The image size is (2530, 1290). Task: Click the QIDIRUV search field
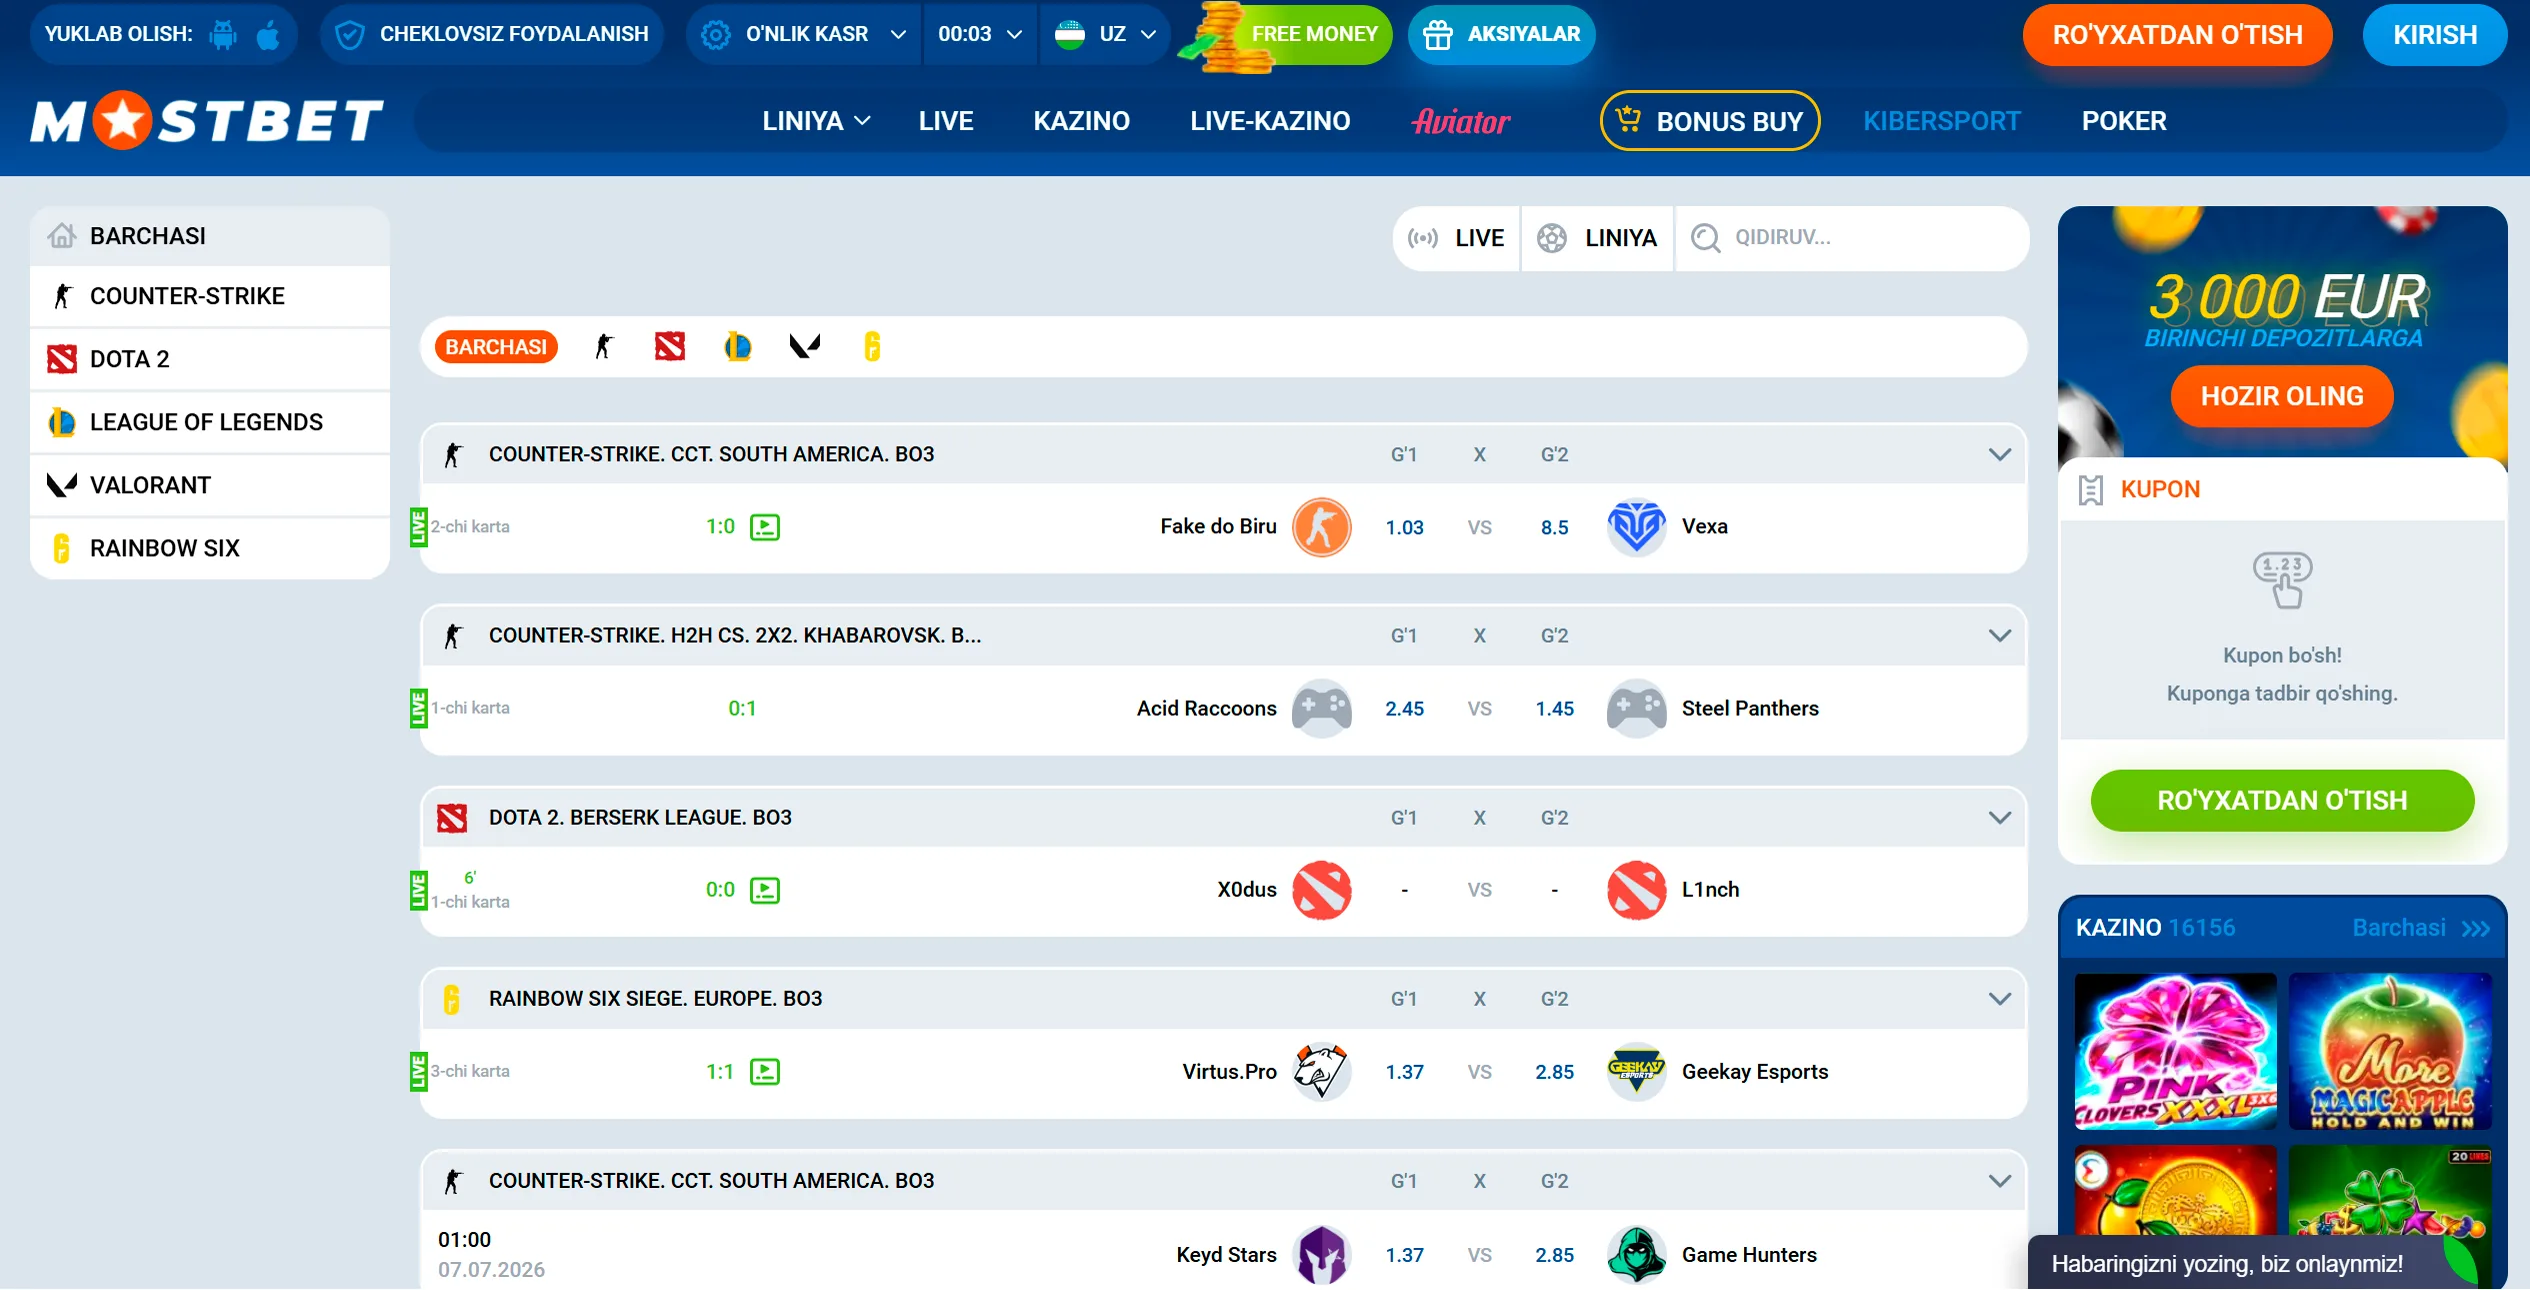click(1852, 238)
